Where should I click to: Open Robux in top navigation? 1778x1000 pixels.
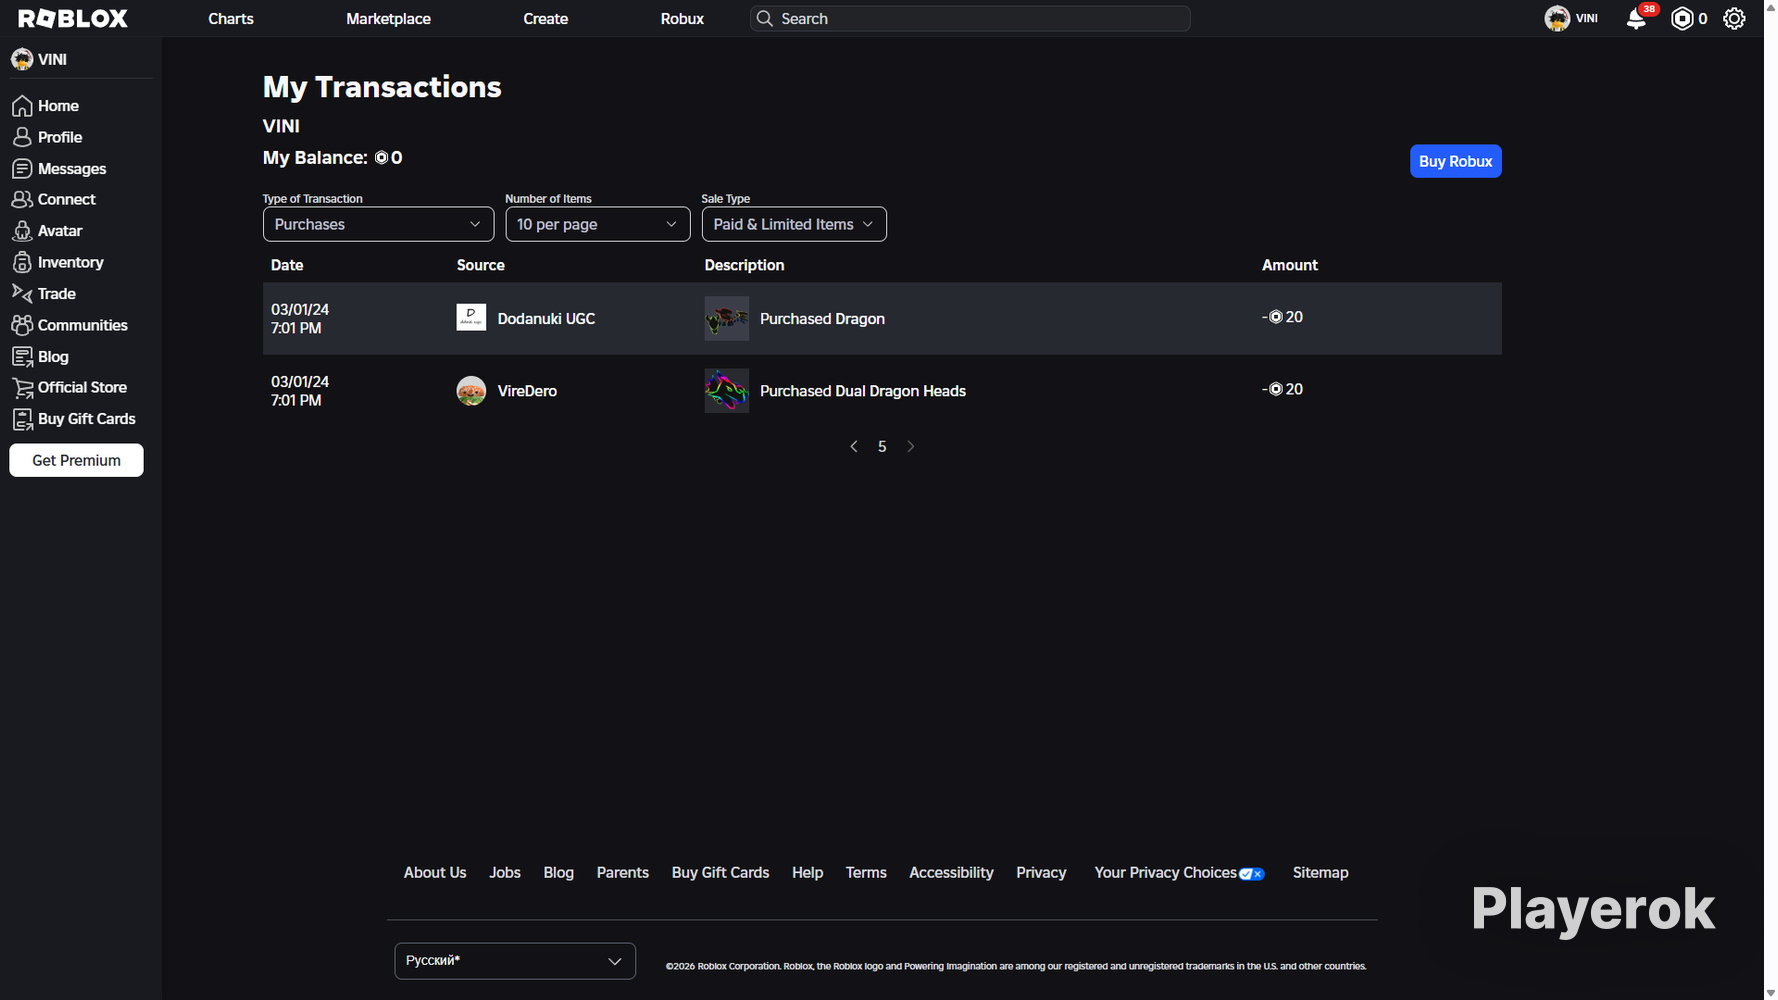coord(682,19)
